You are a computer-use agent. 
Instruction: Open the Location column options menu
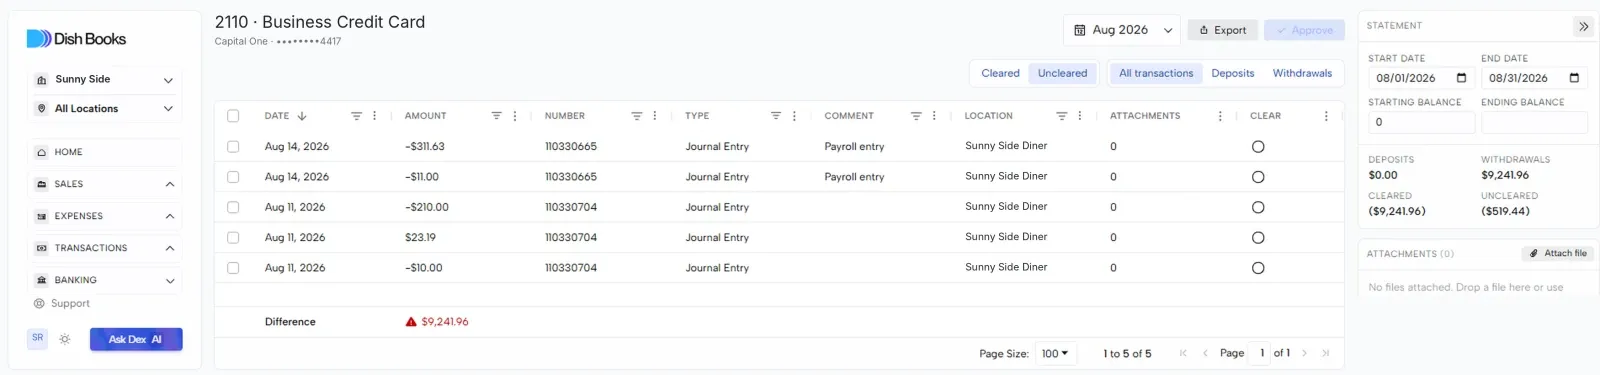(x=1080, y=116)
